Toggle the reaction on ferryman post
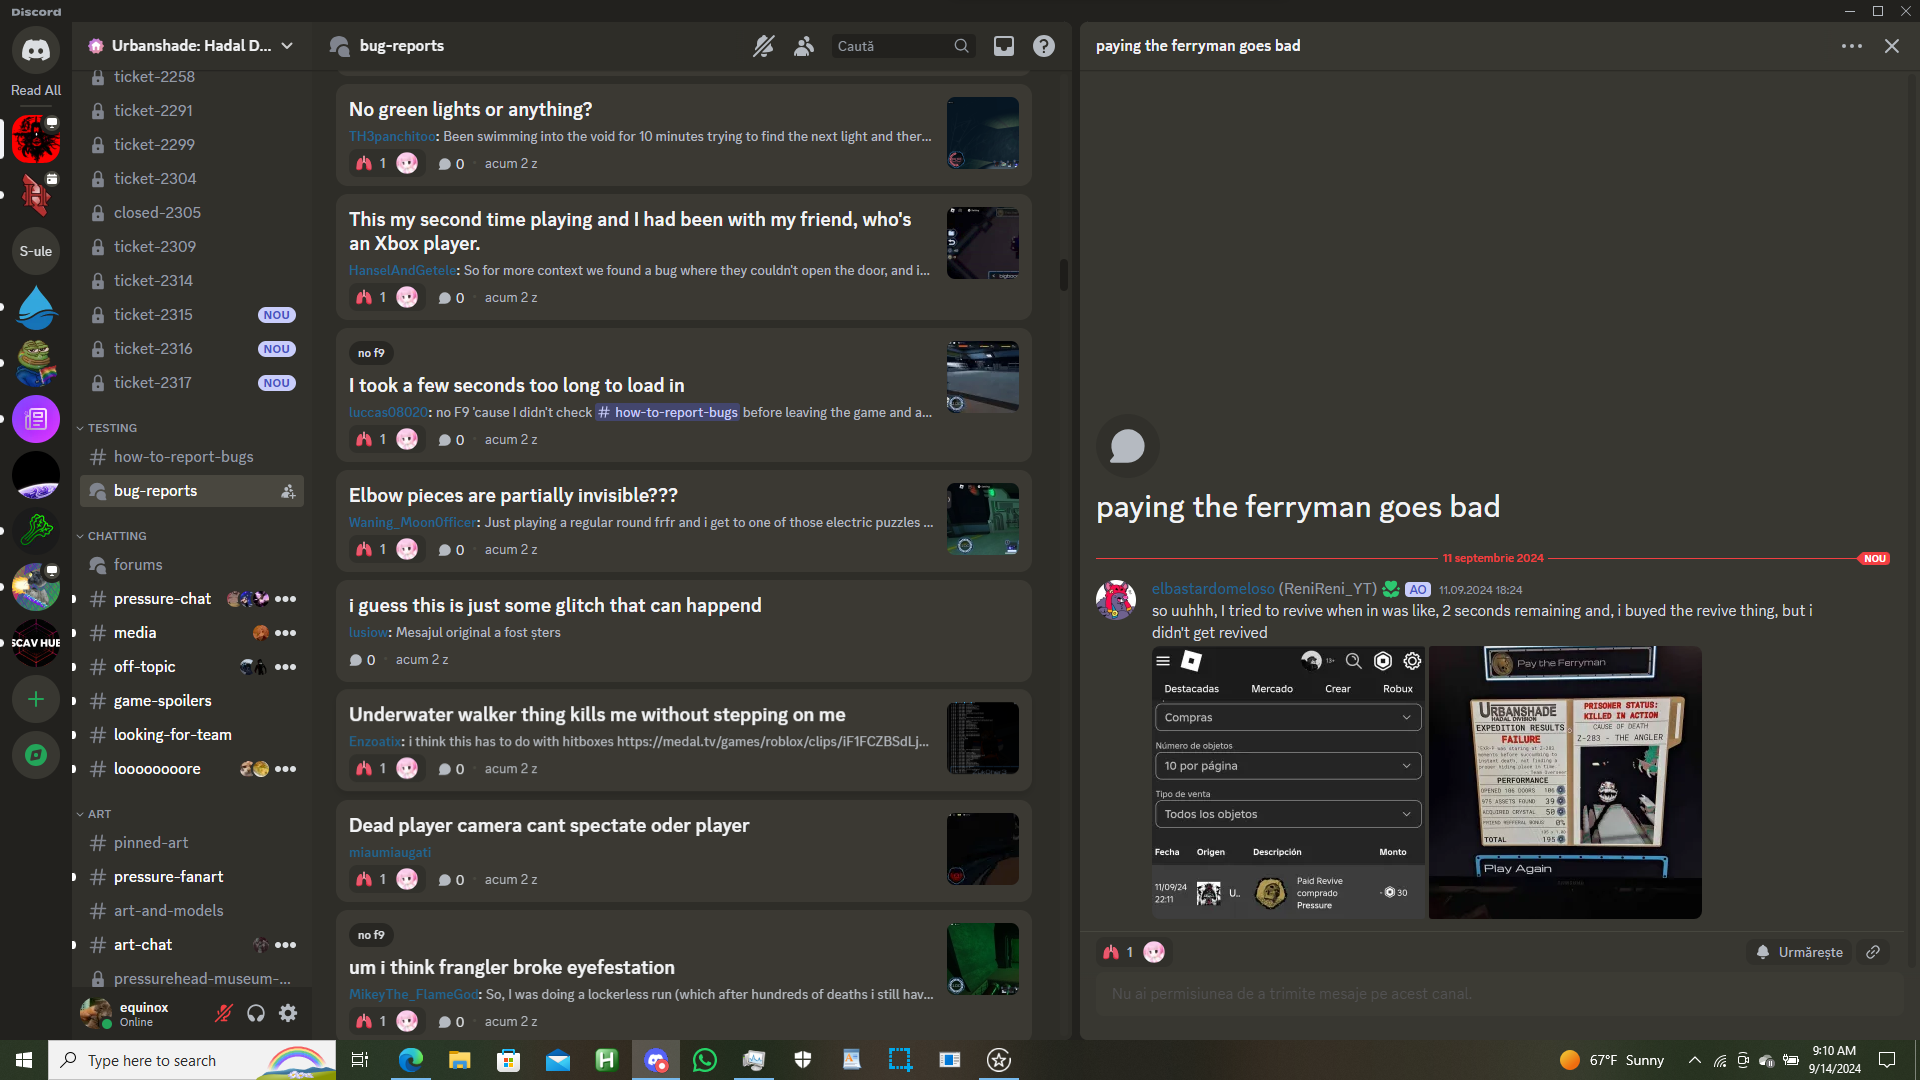The height and width of the screenshot is (1080, 1920). tap(1118, 952)
